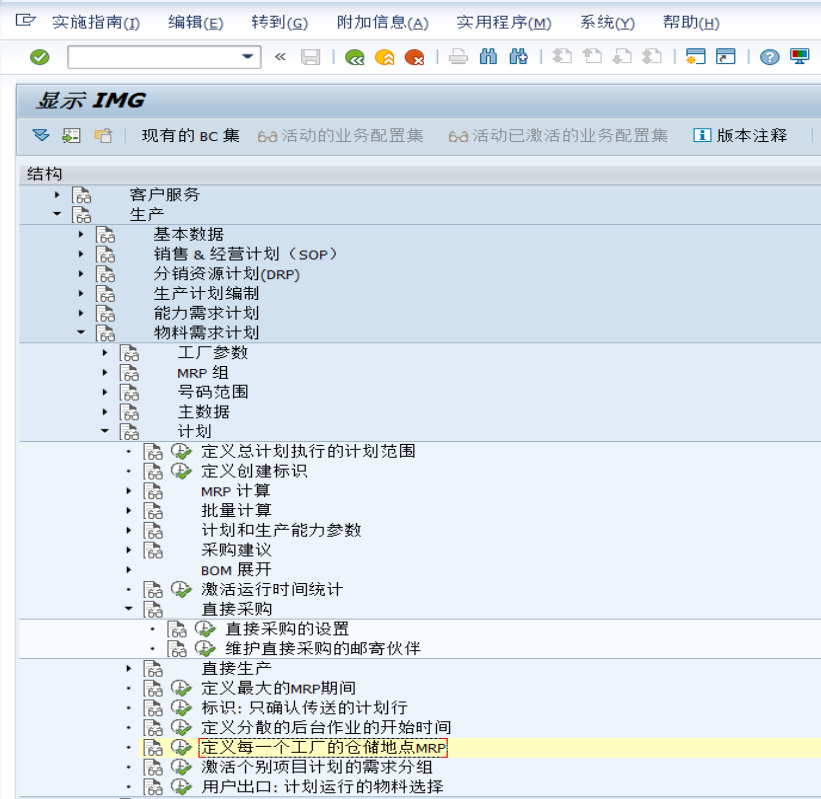Click the First Page icon
The height and width of the screenshot is (799, 821).
pos(562,57)
